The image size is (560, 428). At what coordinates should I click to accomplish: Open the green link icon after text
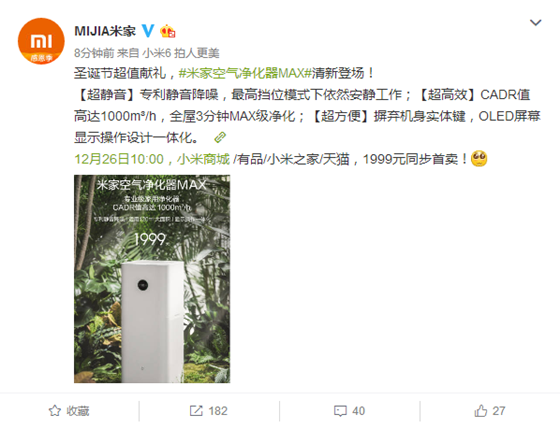[x=220, y=138]
